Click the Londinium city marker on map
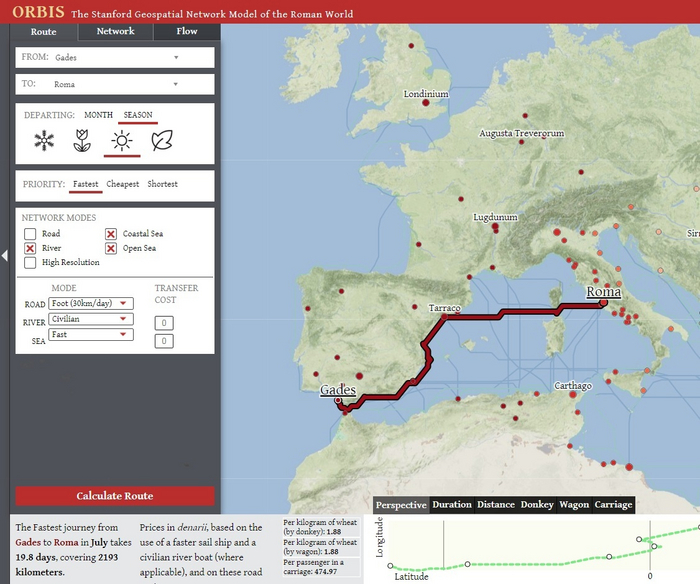This screenshot has width=700, height=584. (x=426, y=103)
